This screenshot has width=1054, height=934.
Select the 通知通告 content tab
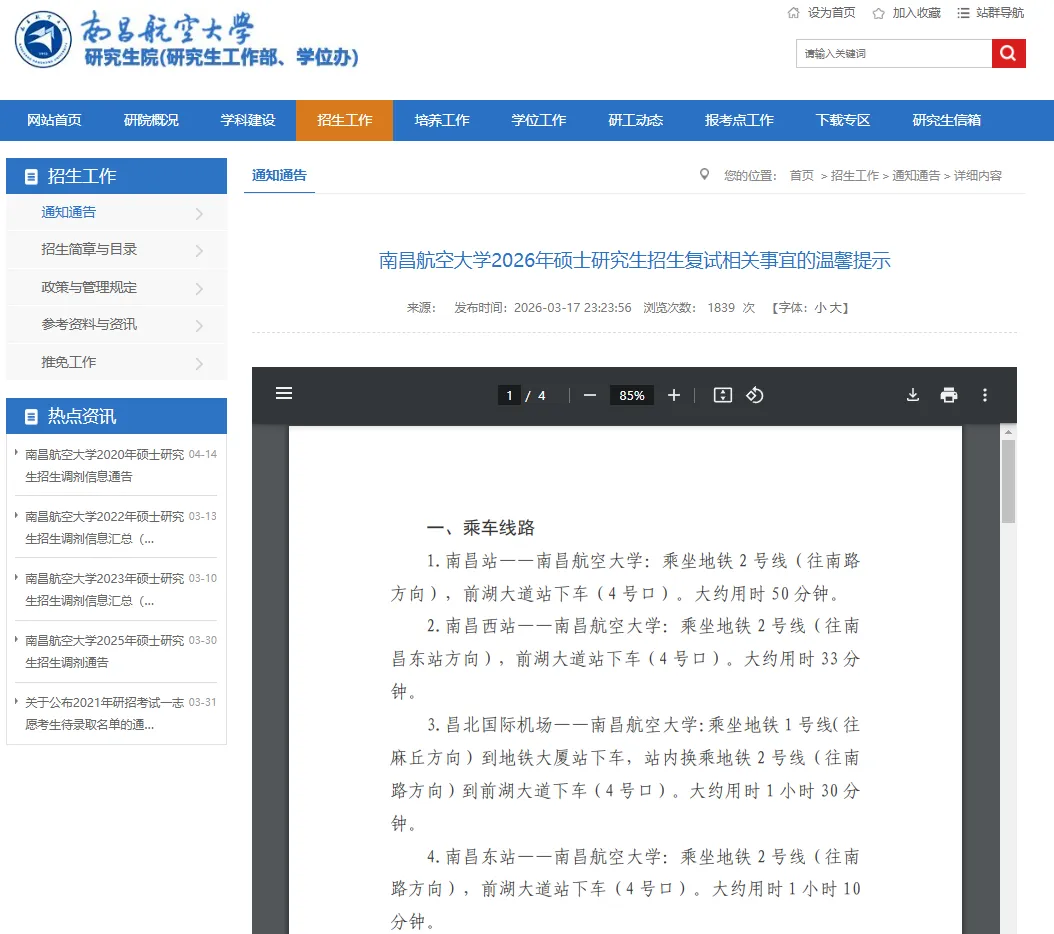point(279,176)
